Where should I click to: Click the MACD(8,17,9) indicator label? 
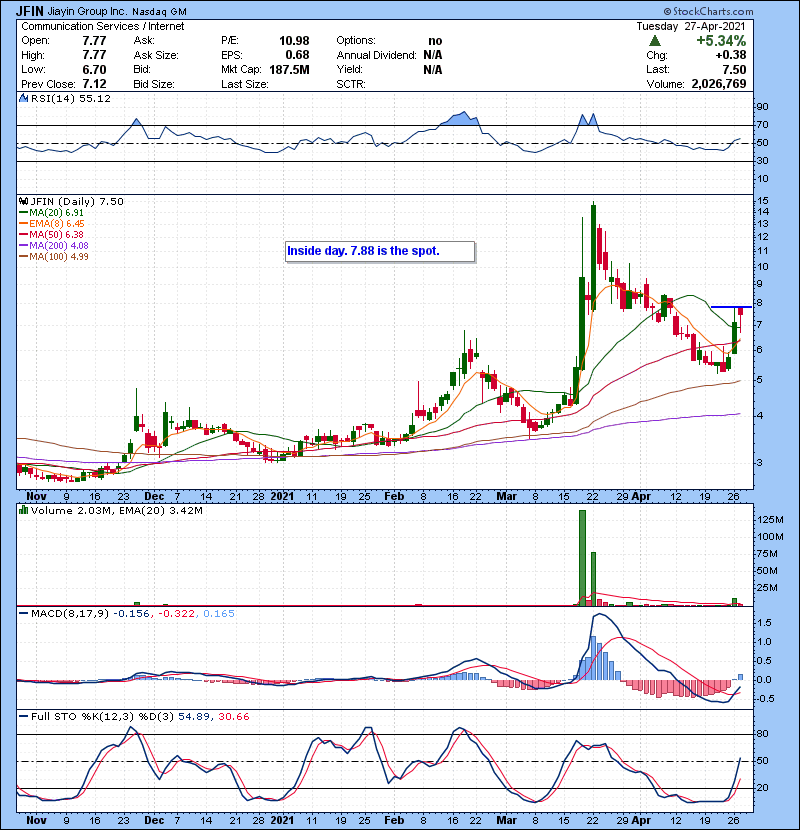[70, 614]
